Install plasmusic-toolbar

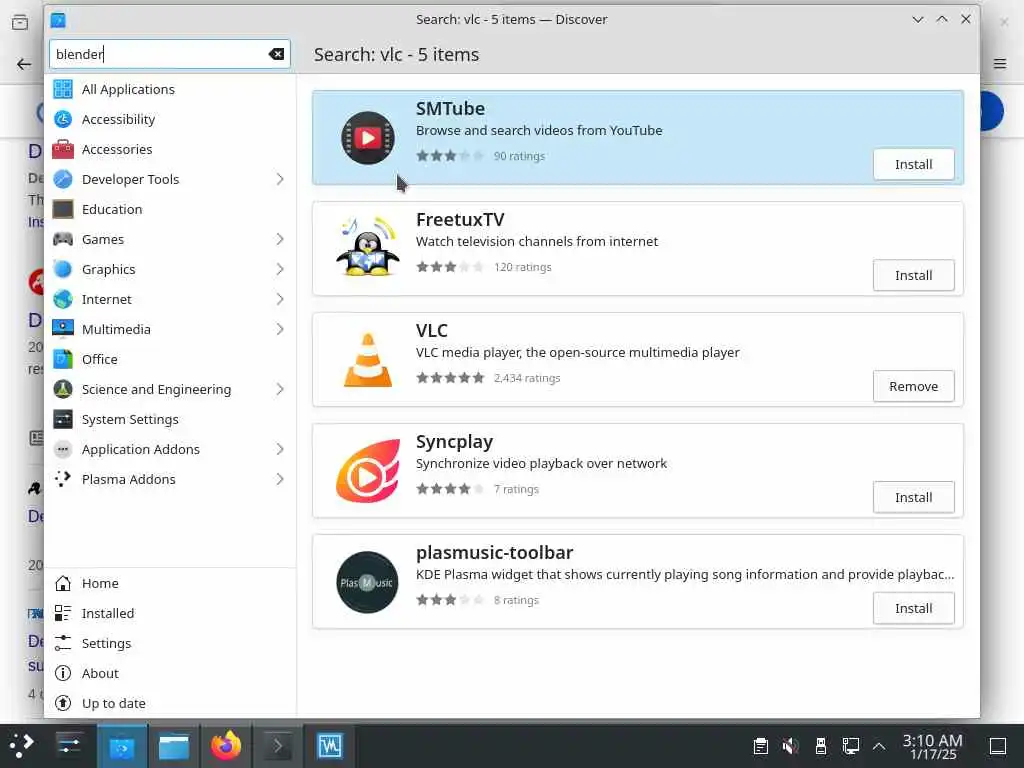click(x=913, y=609)
